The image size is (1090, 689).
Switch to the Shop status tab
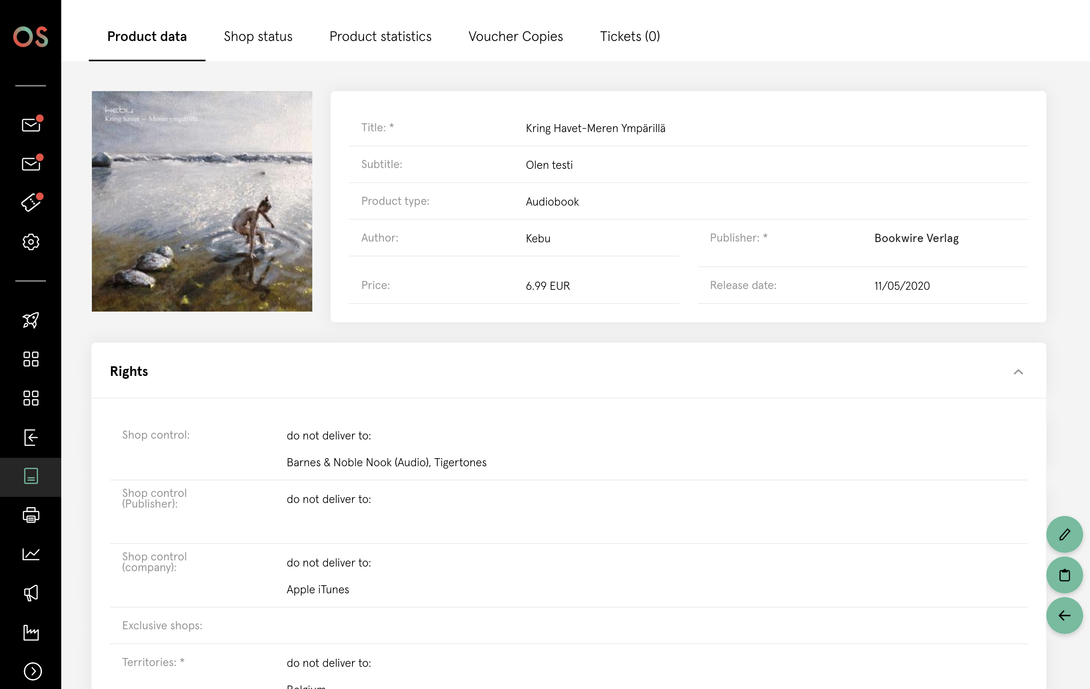258,36
